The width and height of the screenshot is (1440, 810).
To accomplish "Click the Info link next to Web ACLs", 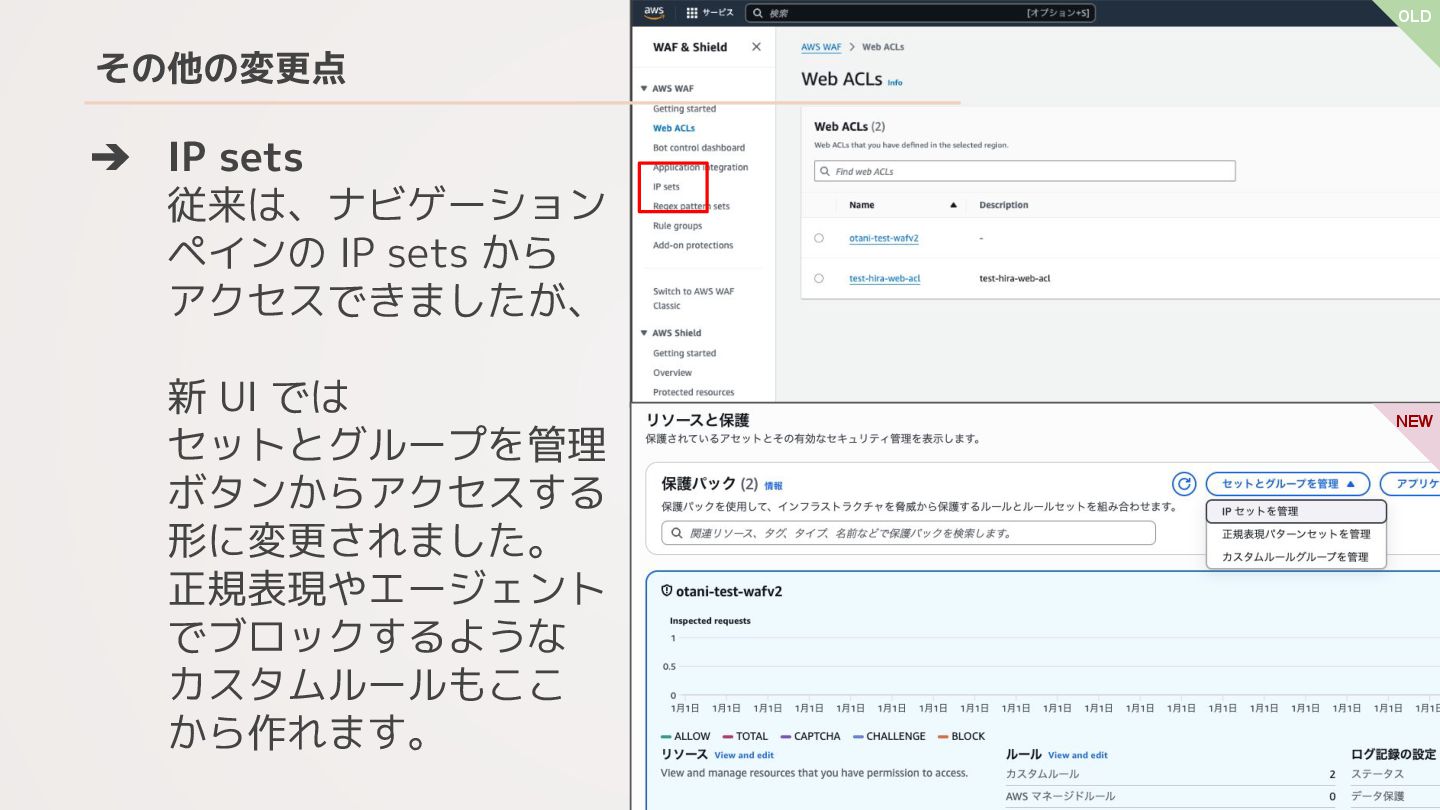I will [895, 83].
